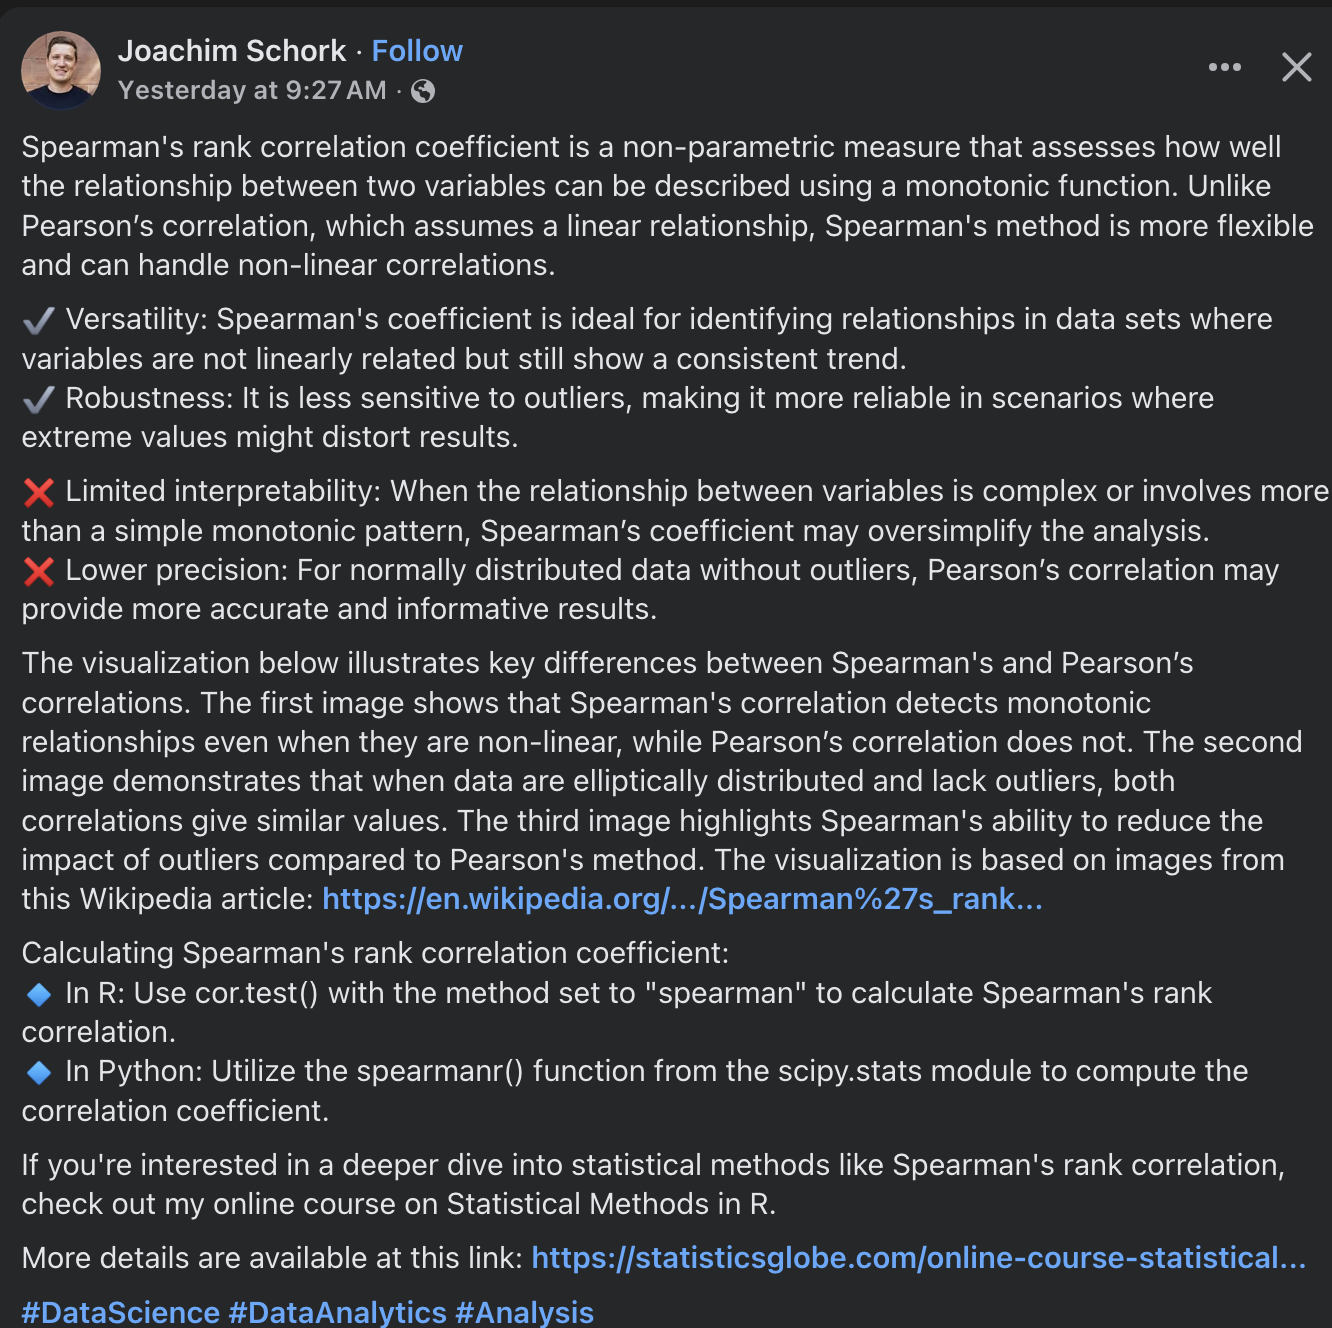
Task: Click the Follow link beside the author name
Action: 417,51
